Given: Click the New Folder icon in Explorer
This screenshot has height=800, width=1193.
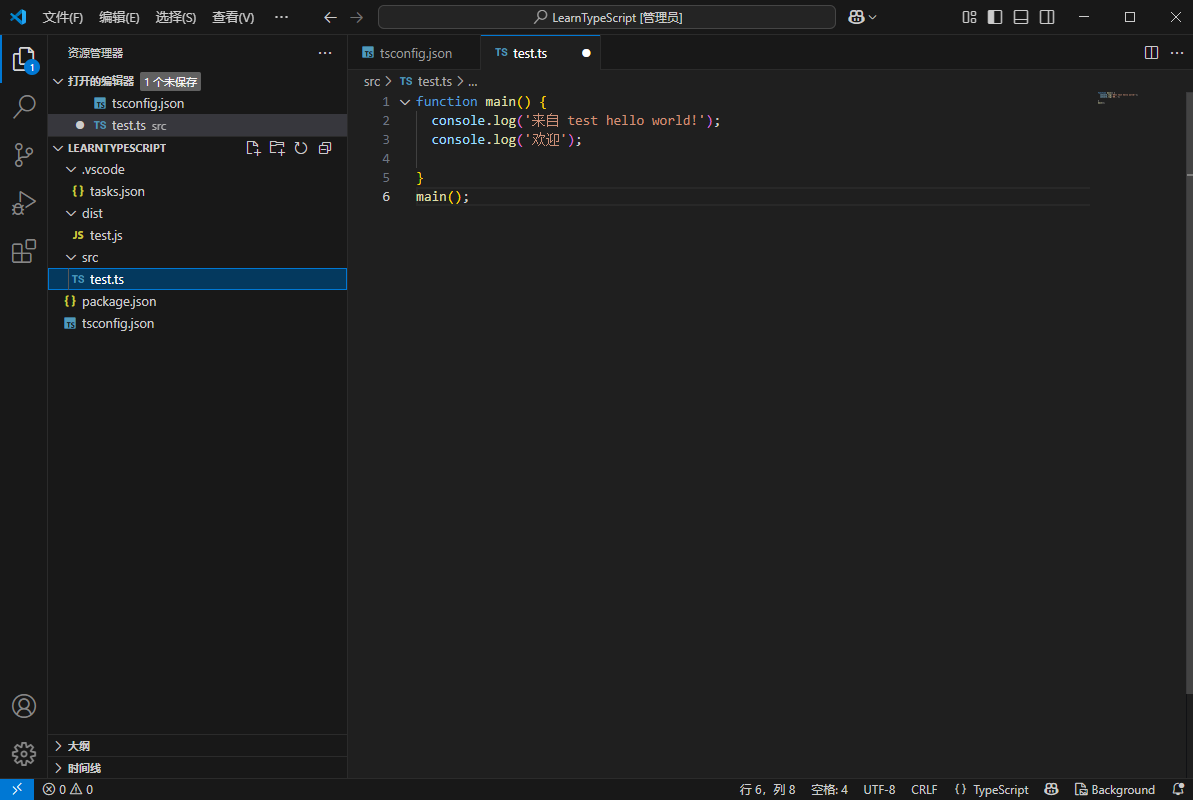Looking at the screenshot, I should (x=277, y=147).
